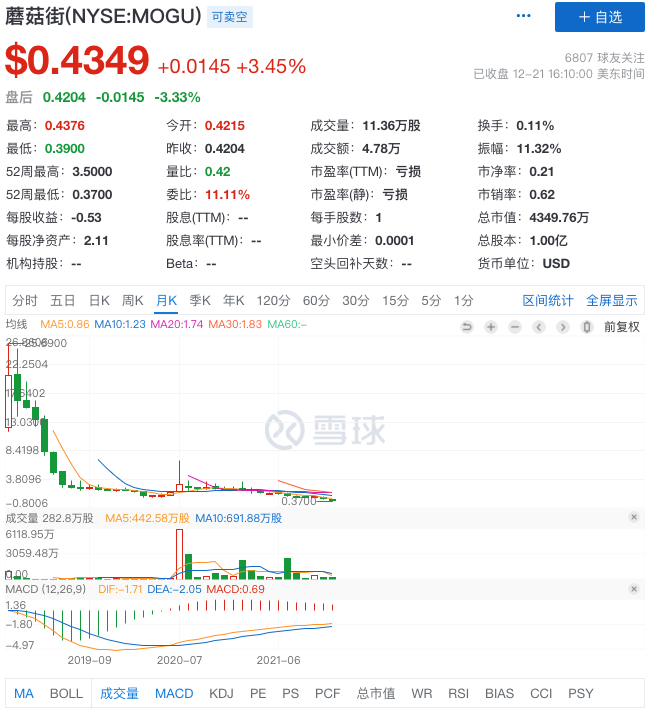The image size is (648, 715).
Task: Click the 6807 球友关注 followers text
Action: [604, 58]
